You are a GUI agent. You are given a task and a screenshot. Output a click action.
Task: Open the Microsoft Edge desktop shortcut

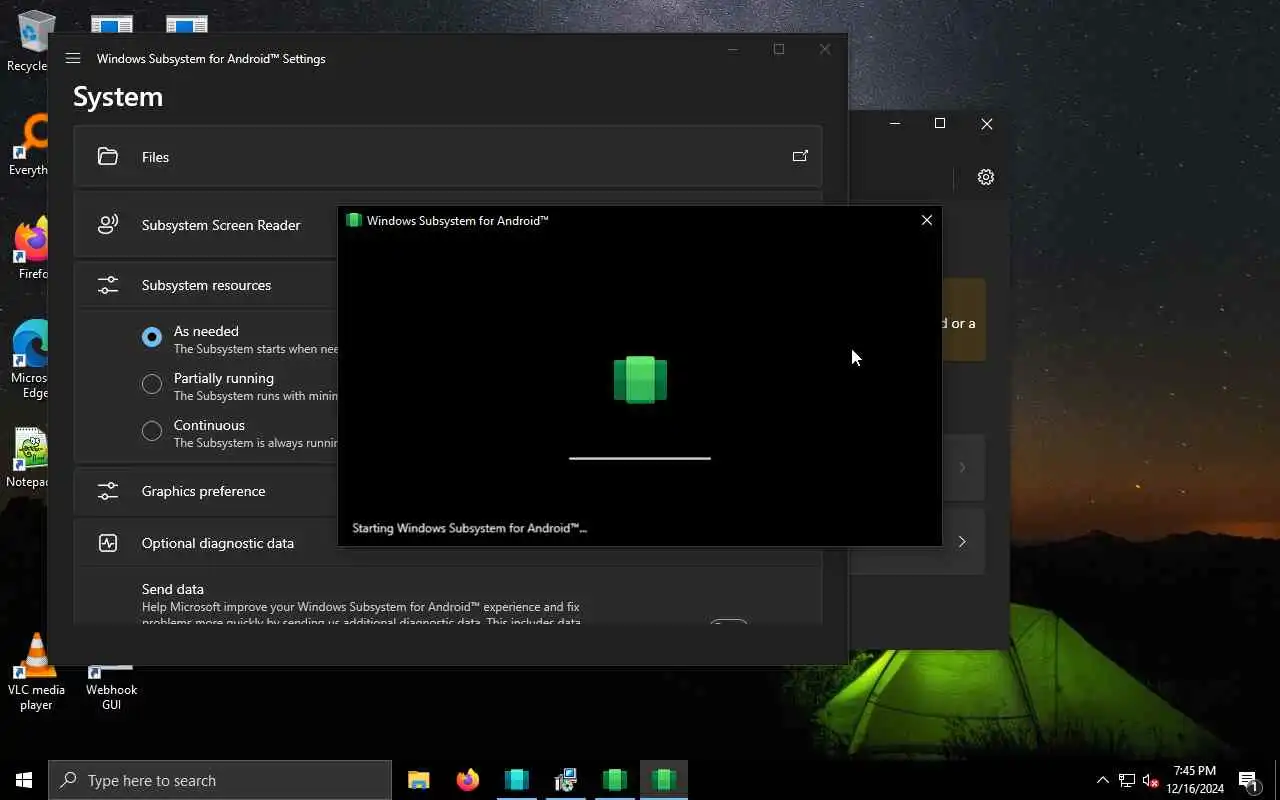point(30,358)
